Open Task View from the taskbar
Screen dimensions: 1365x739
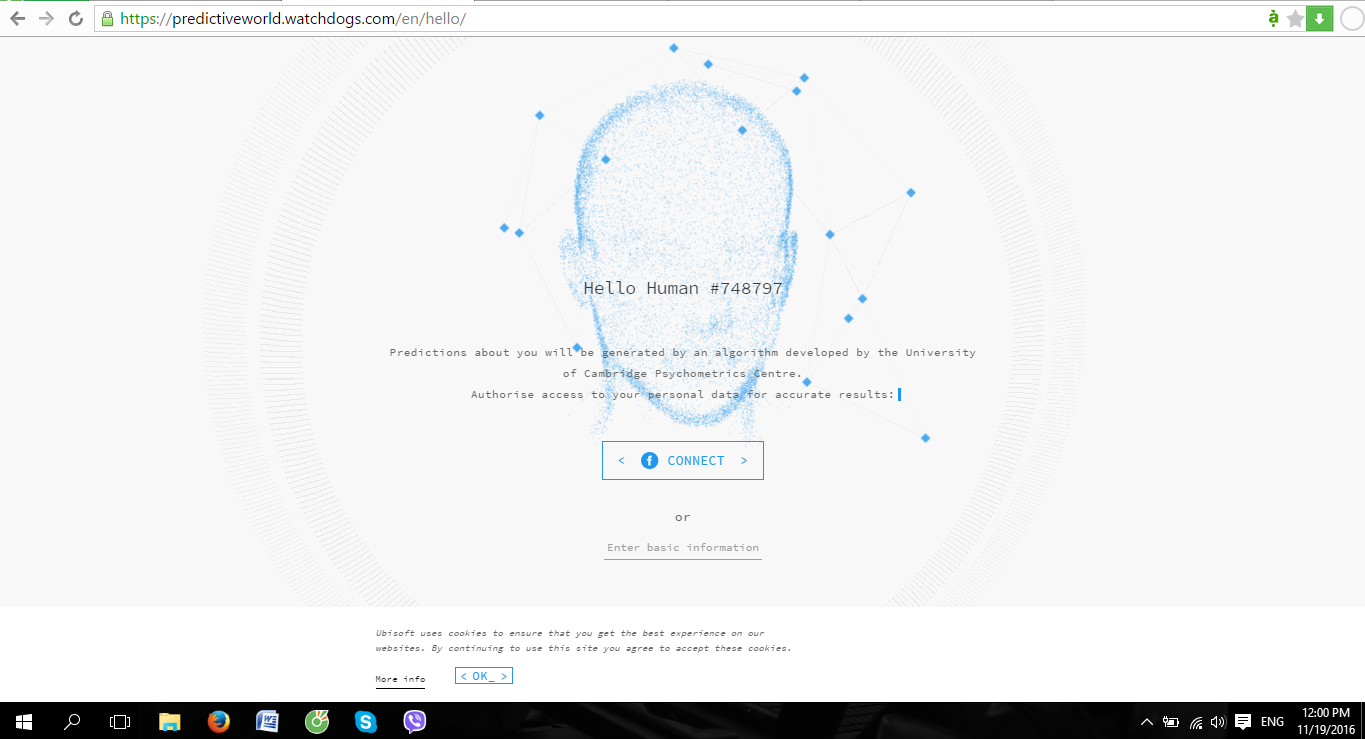[120, 721]
